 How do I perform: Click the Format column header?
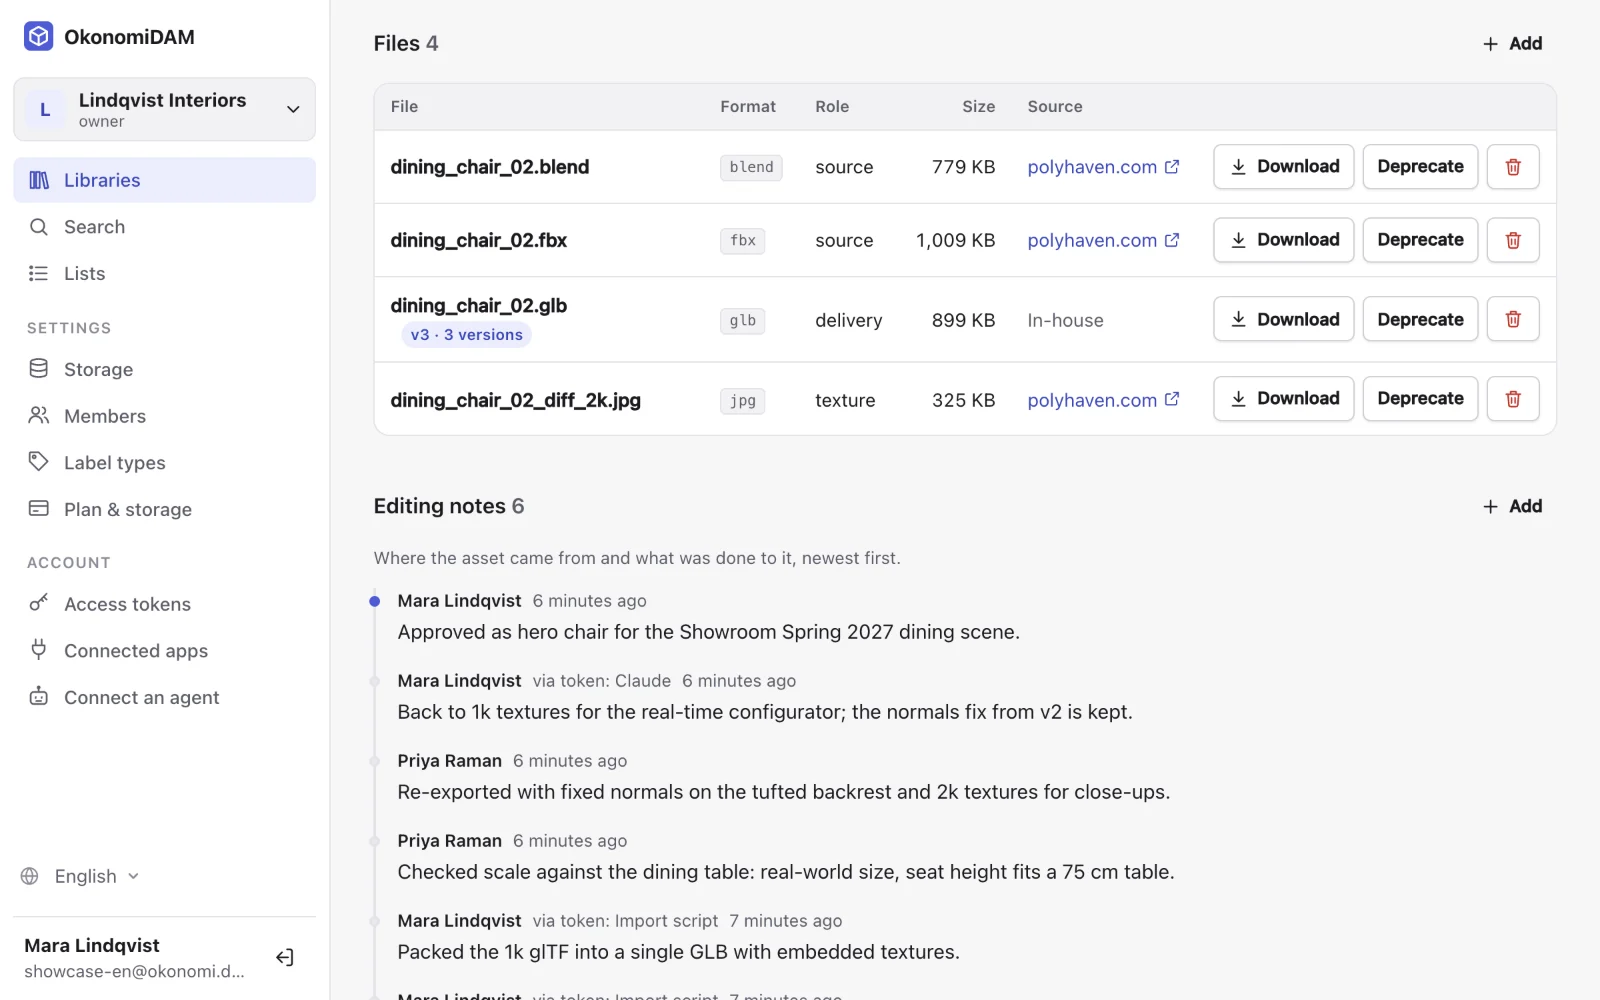pyautogui.click(x=748, y=106)
